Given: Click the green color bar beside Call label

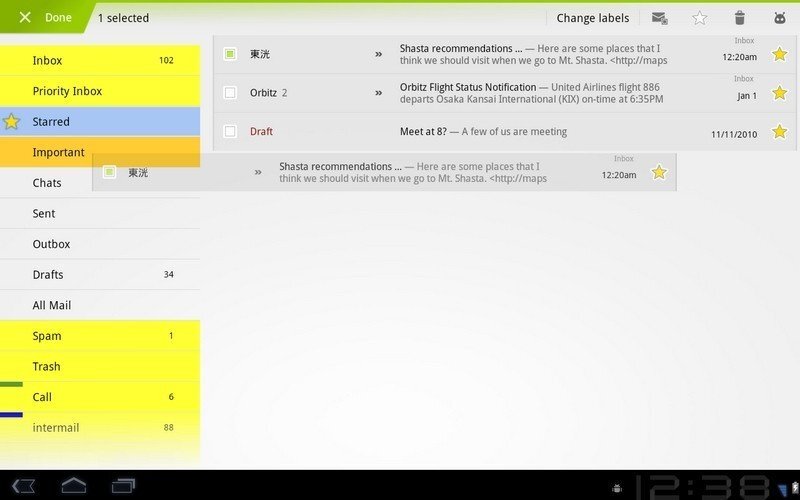Looking at the screenshot, I should pyautogui.click(x=11, y=384).
